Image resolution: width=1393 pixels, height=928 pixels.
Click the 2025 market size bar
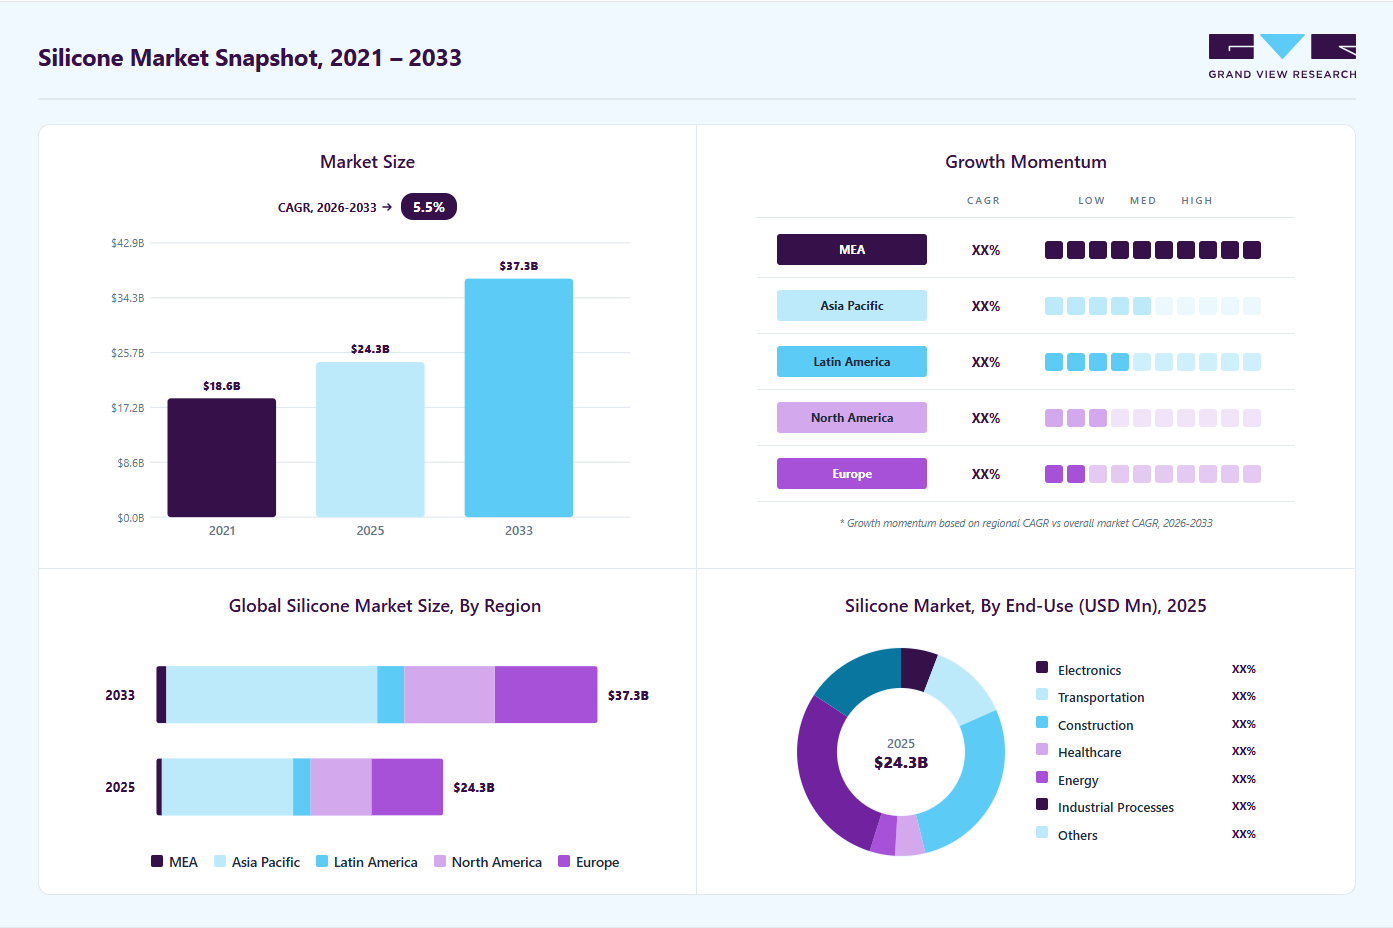coord(370,440)
